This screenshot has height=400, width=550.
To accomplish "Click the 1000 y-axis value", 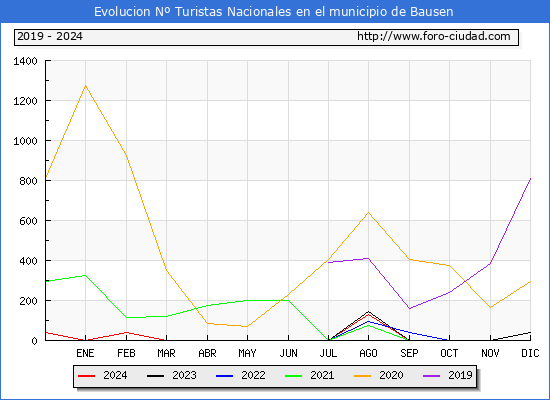I will pyautogui.click(x=25, y=141).
